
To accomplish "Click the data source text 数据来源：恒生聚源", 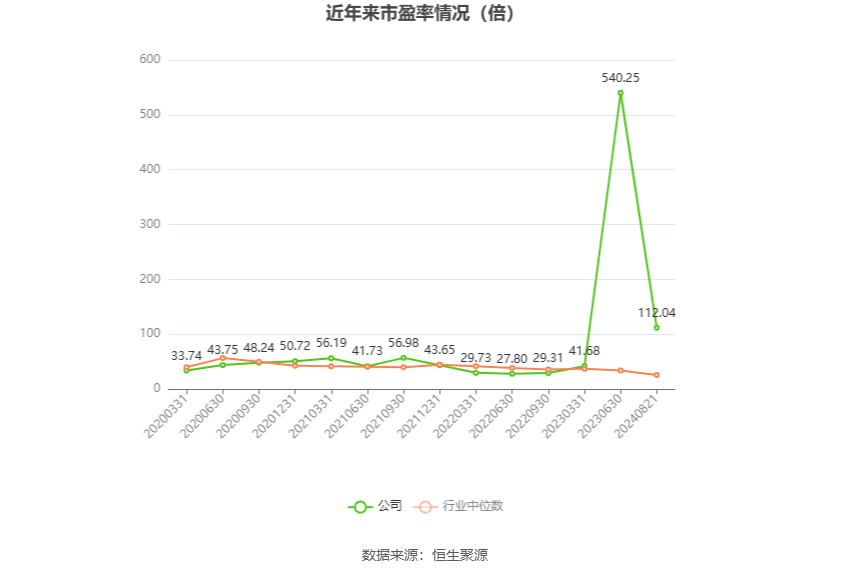I will coord(425,555).
